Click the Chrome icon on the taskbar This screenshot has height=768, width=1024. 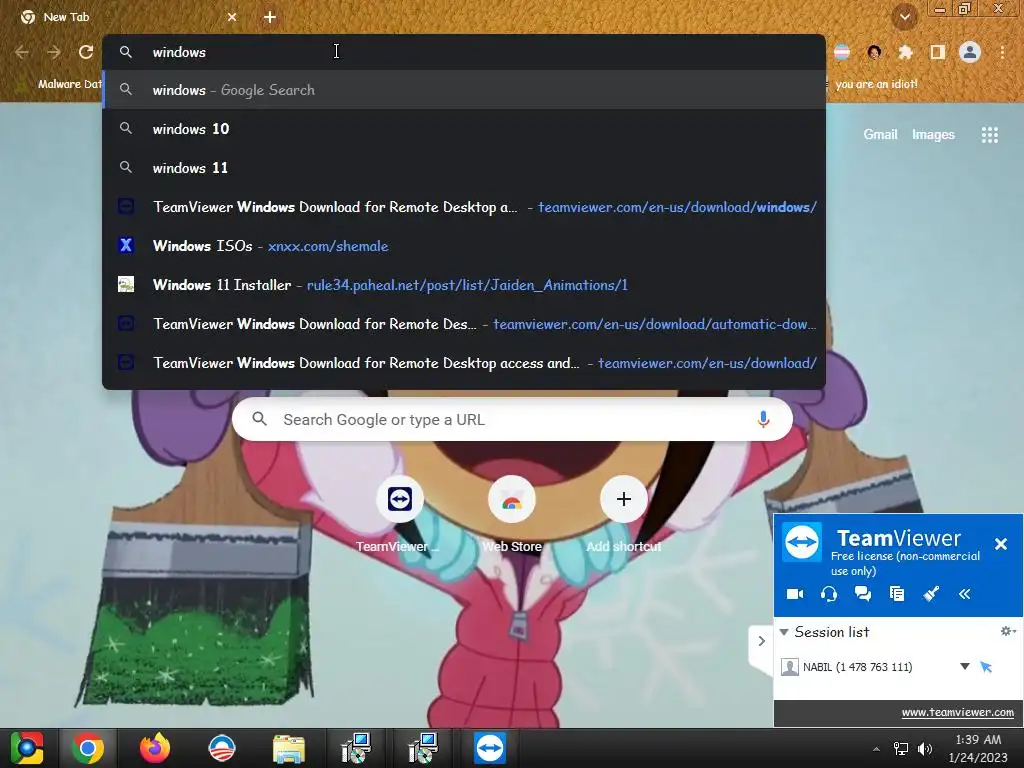pos(88,748)
